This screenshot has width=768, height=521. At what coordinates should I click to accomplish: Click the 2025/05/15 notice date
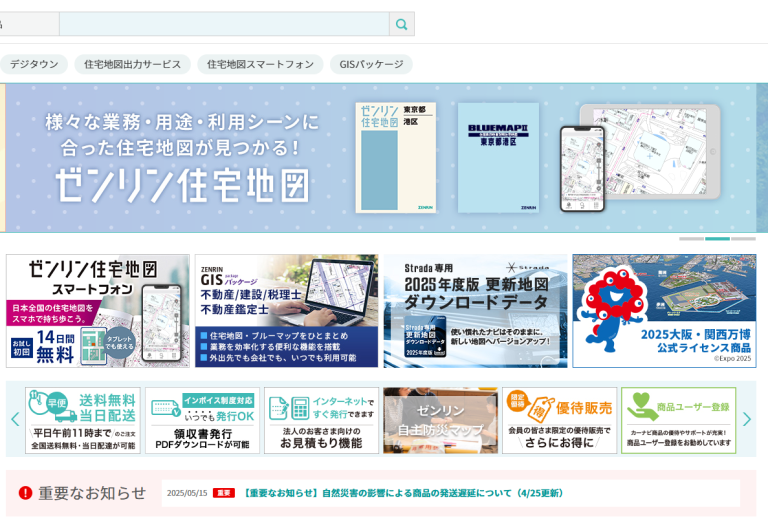(x=187, y=493)
